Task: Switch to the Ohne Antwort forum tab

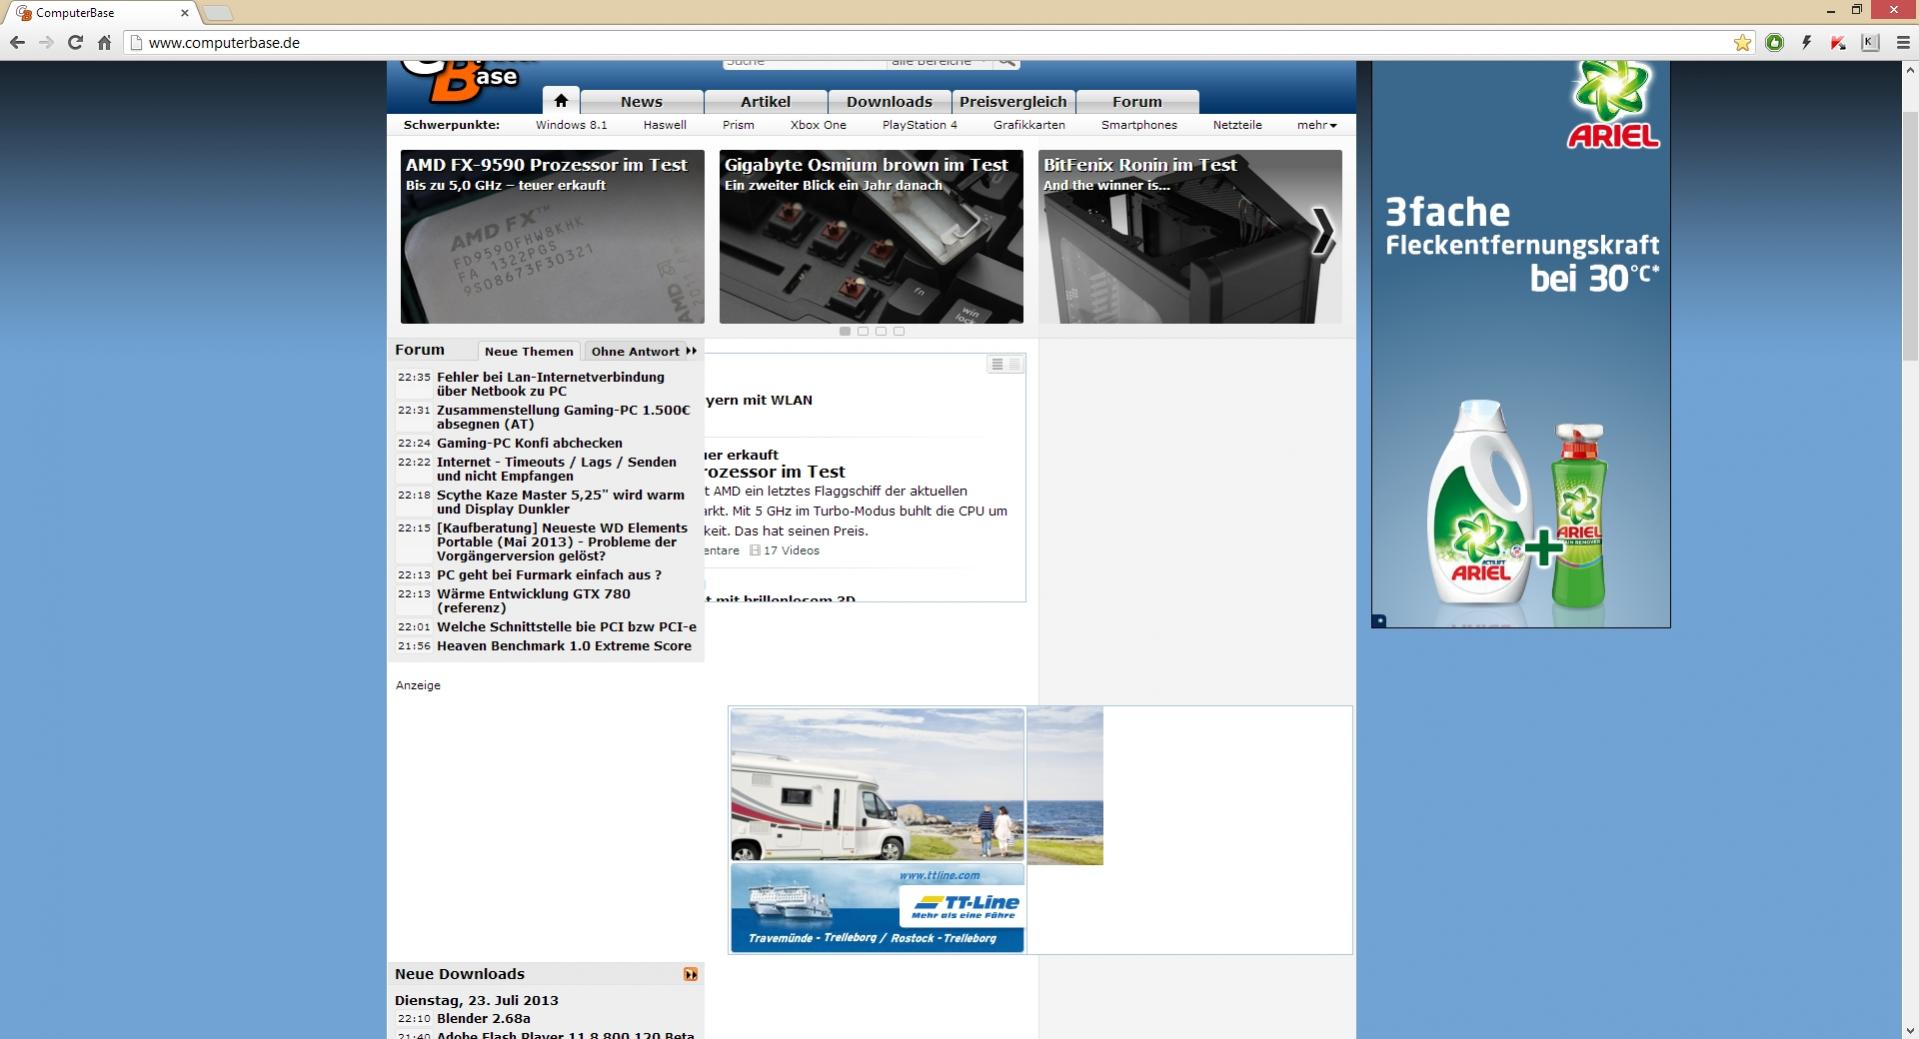Action: pos(635,351)
